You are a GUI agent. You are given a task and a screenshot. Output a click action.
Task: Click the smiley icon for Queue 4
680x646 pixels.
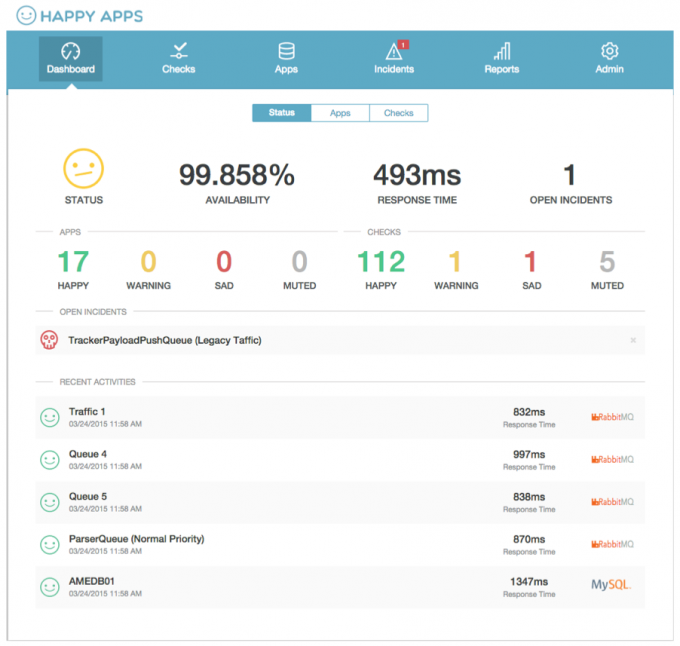pos(50,460)
